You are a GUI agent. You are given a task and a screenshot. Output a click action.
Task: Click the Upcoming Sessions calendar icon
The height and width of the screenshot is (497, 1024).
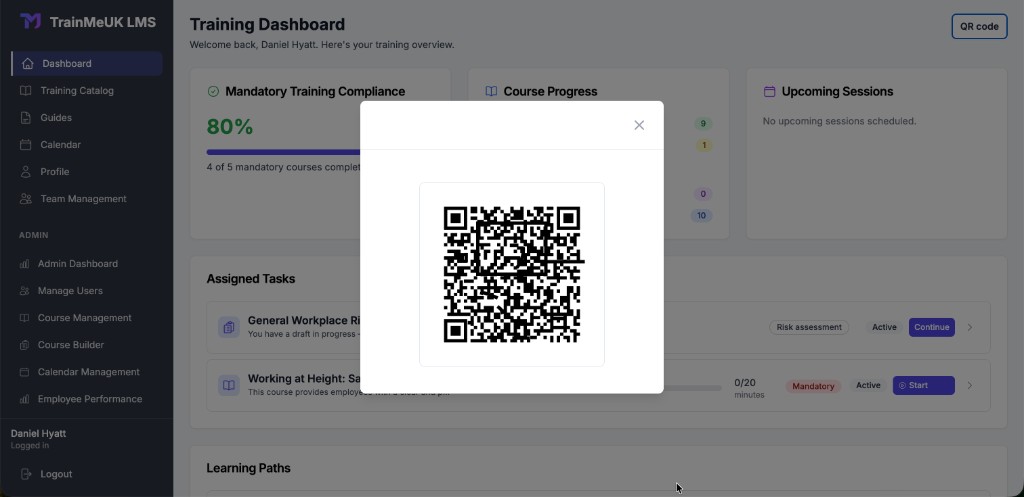coord(769,91)
